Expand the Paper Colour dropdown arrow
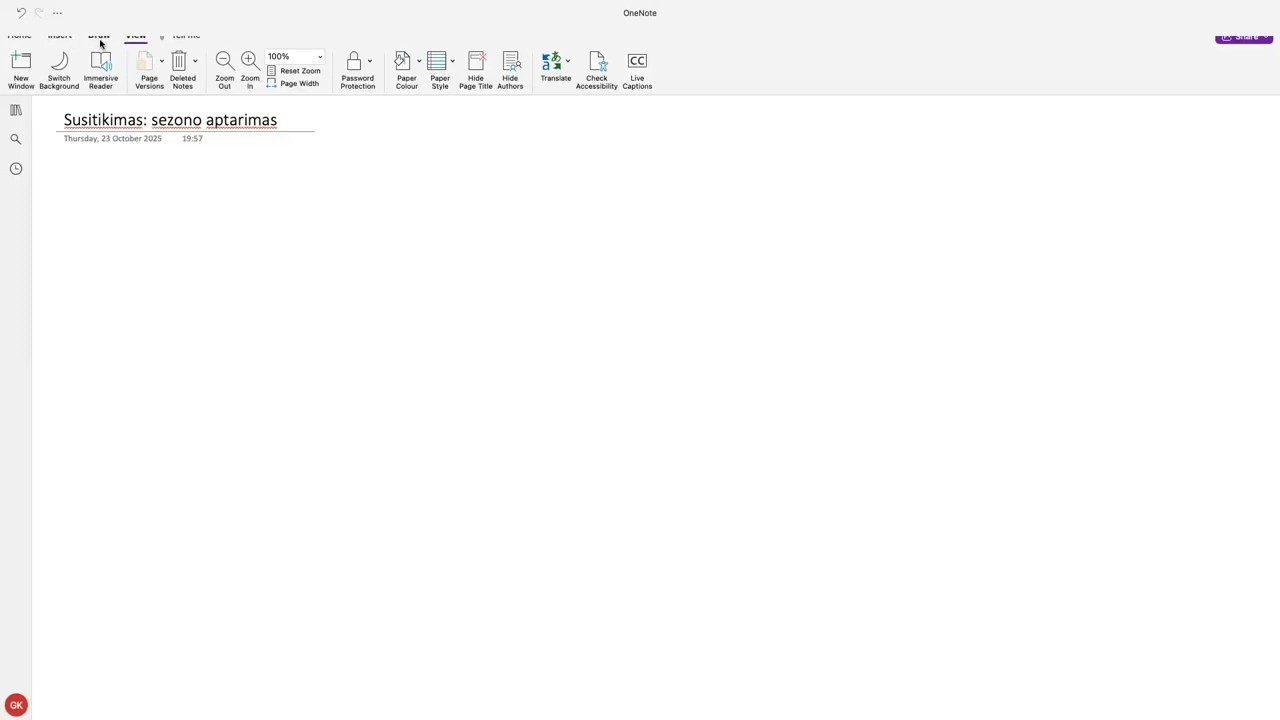This screenshot has width=1280, height=720. (419, 61)
